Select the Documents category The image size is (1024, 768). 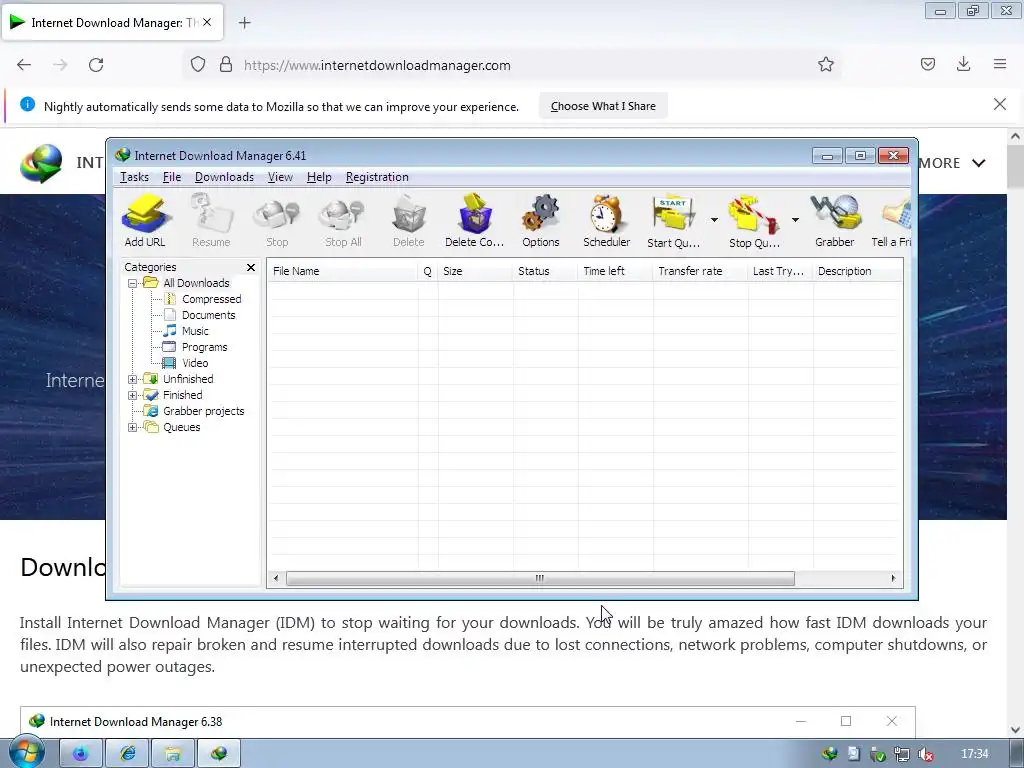pos(208,315)
